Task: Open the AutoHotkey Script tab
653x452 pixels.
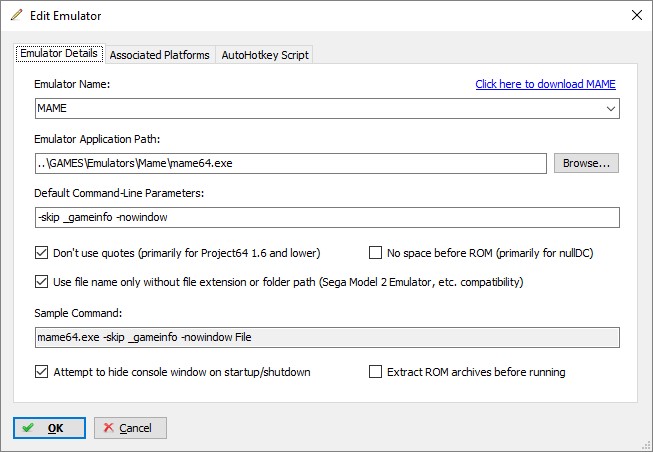Action: pyautogui.click(x=265, y=55)
